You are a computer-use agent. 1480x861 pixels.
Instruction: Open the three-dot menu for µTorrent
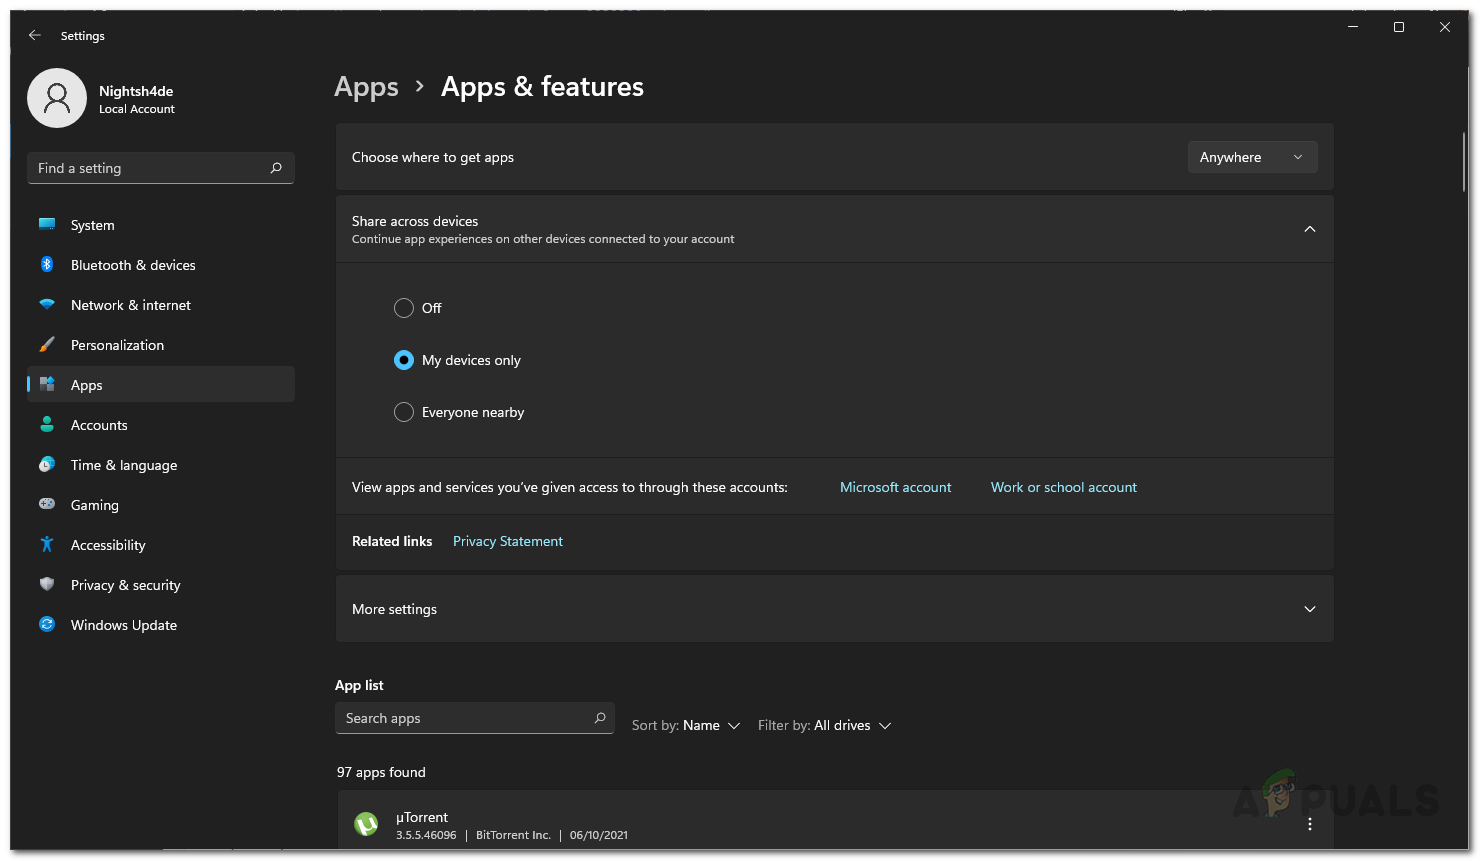(x=1309, y=824)
